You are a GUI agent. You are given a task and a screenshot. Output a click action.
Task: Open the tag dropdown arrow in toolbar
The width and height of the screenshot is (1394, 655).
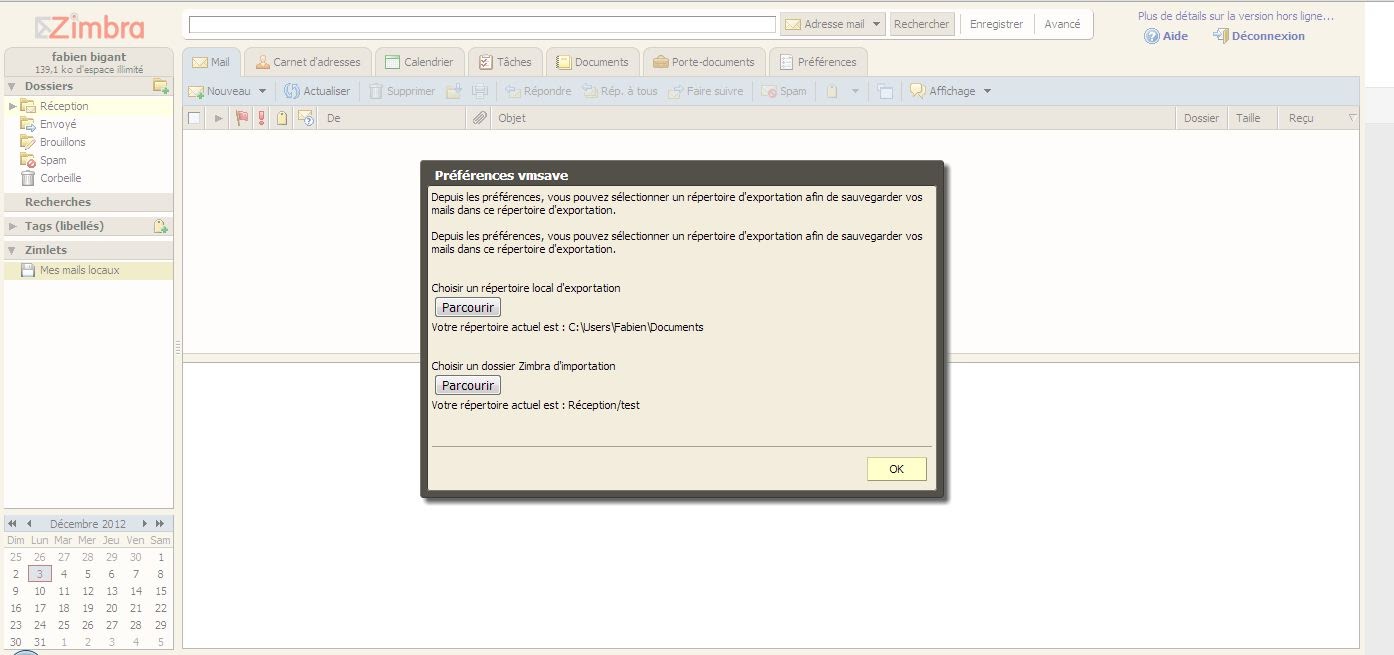click(855, 91)
